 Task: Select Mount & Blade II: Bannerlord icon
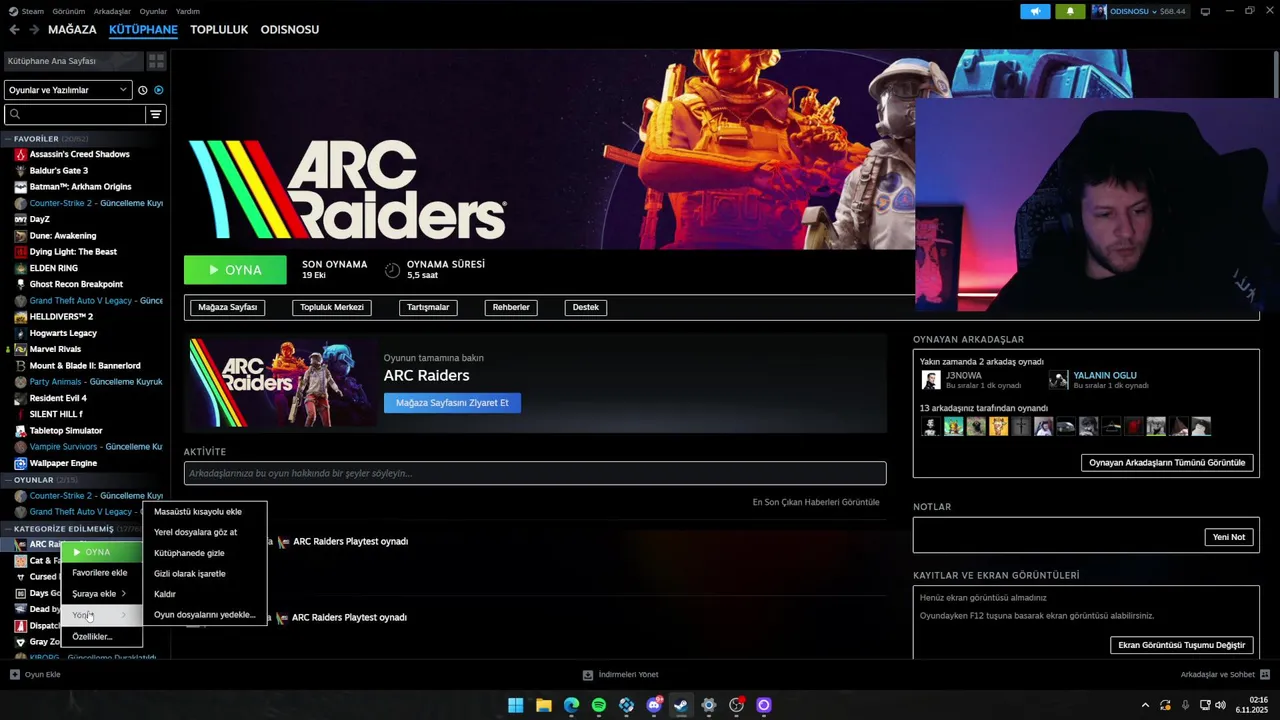coord(20,366)
